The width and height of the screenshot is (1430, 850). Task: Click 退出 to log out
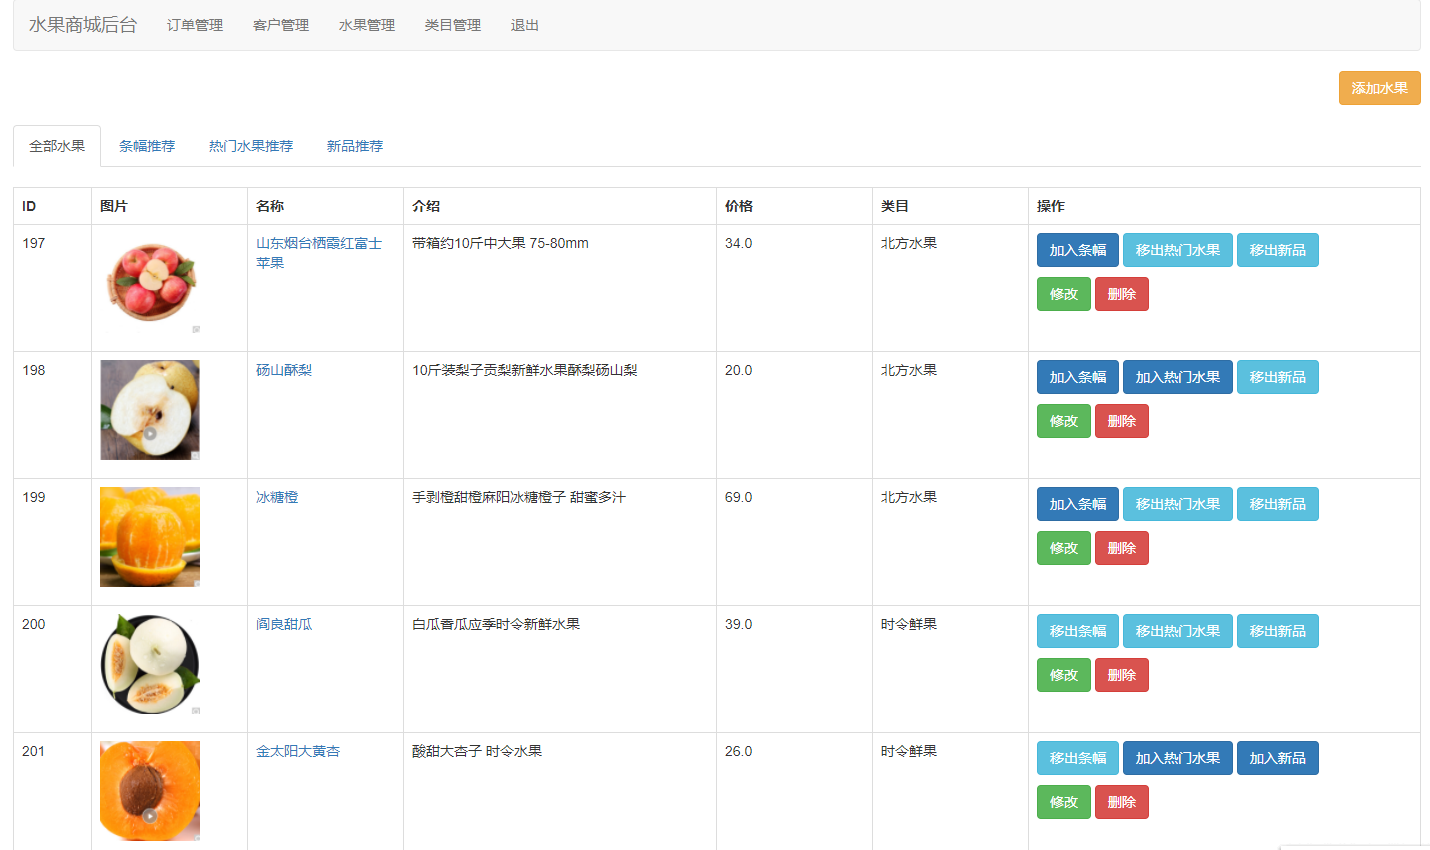pos(525,25)
